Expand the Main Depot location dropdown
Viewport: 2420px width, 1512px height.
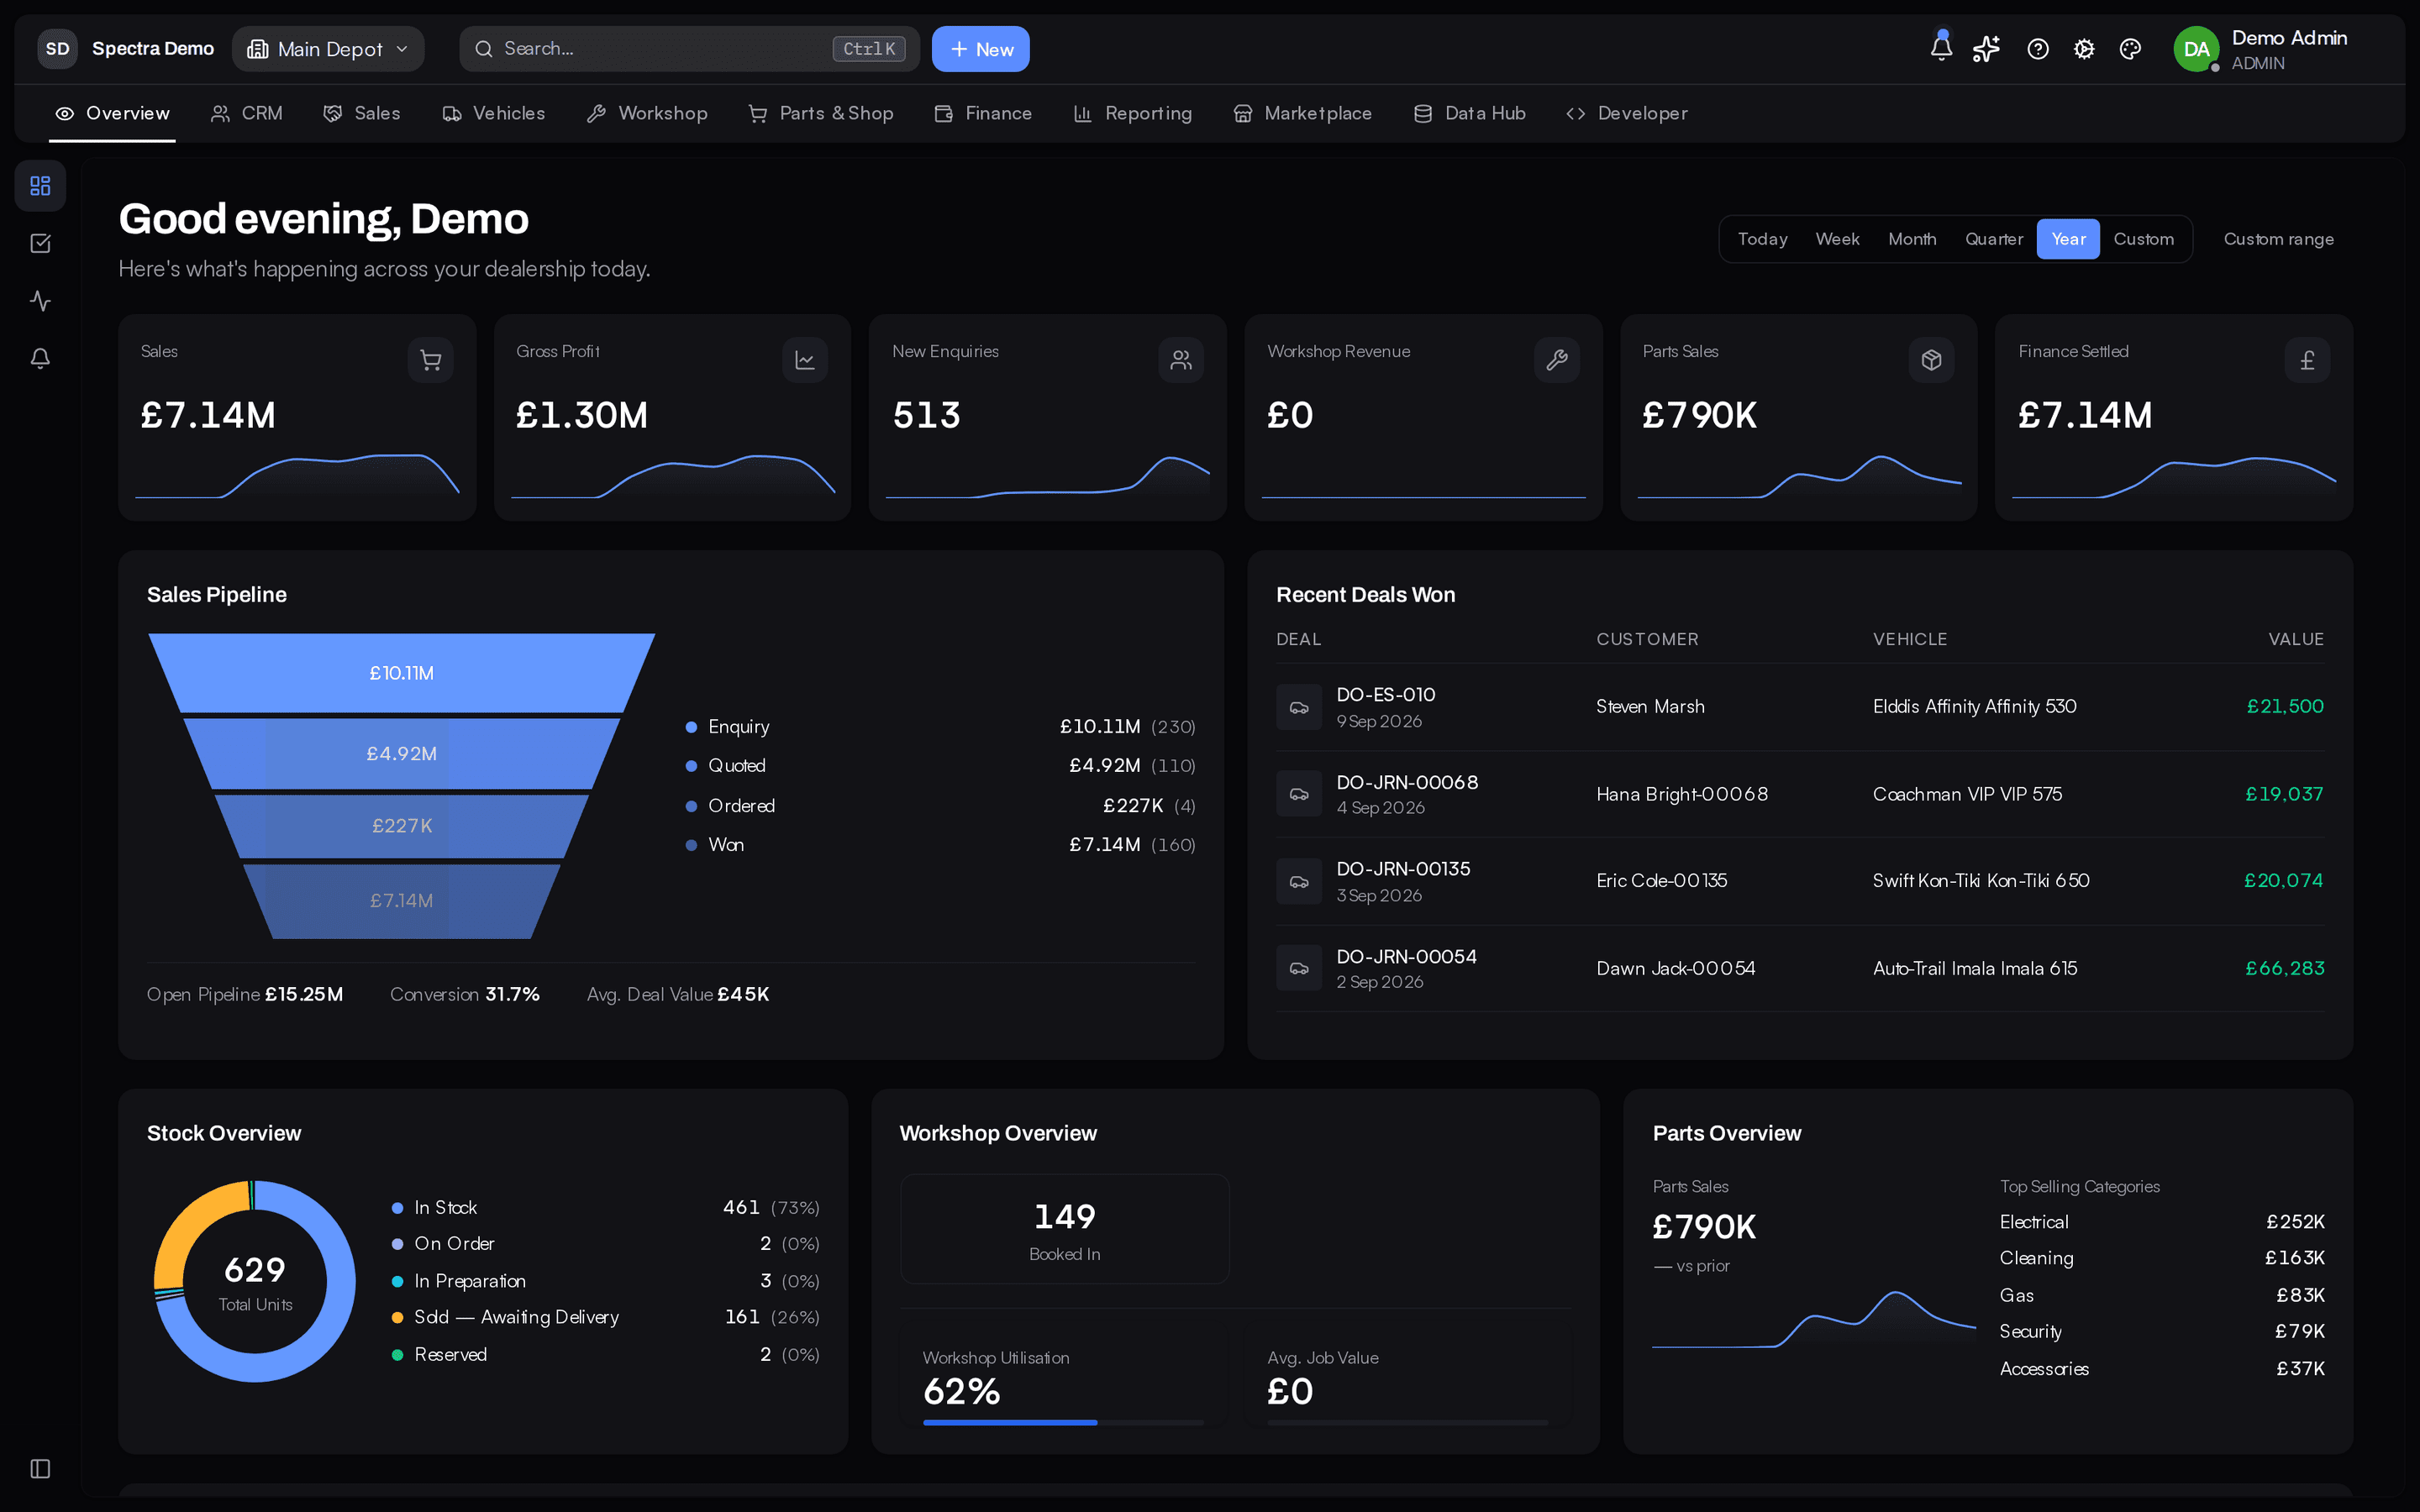click(328, 49)
